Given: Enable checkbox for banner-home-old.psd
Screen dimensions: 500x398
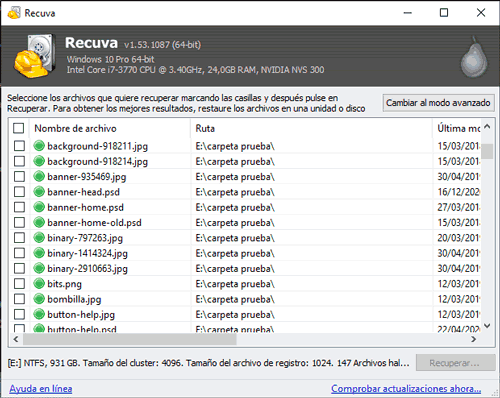Looking at the screenshot, I should point(19,222).
